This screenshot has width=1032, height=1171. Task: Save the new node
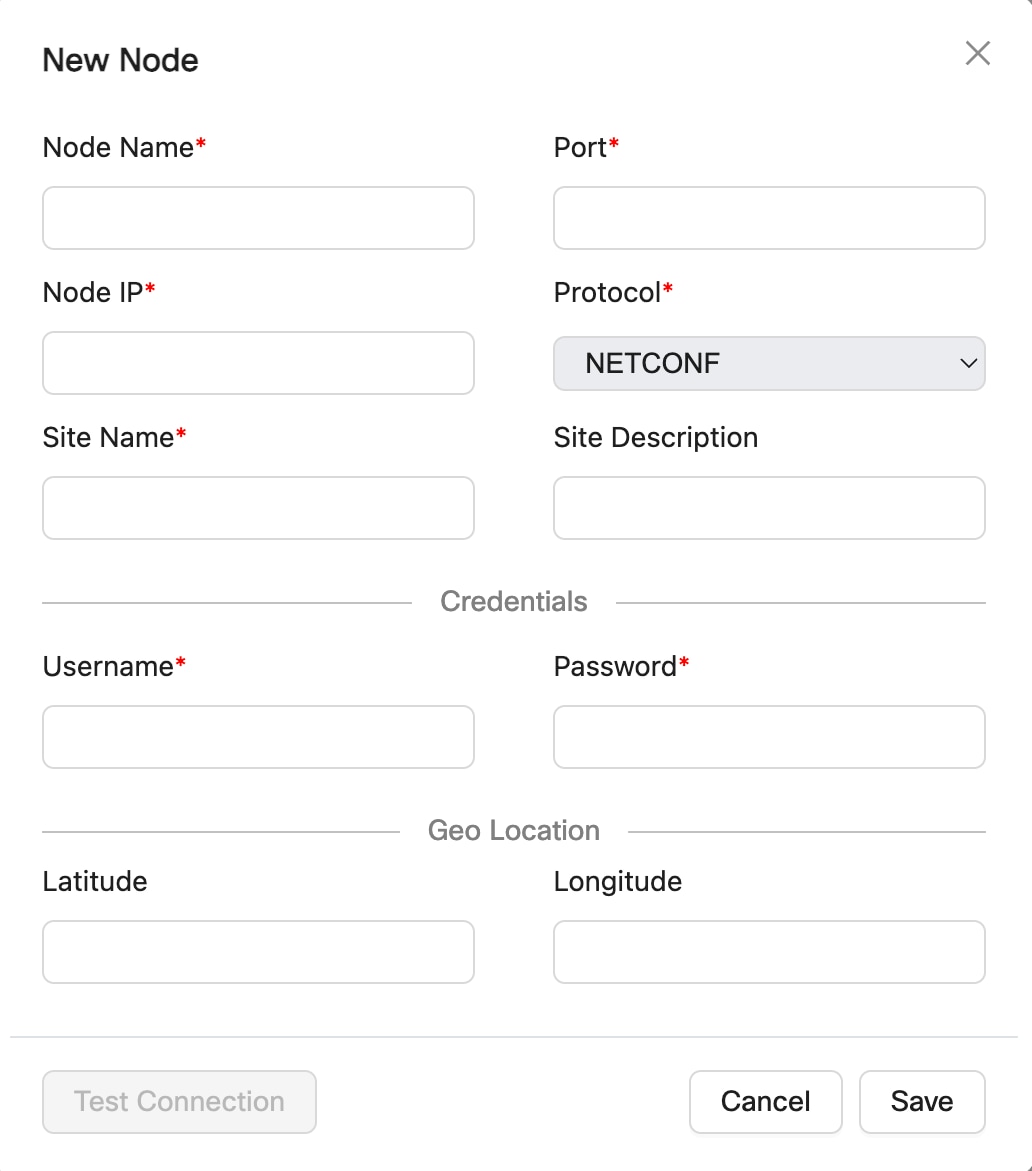coord(921,1102)
